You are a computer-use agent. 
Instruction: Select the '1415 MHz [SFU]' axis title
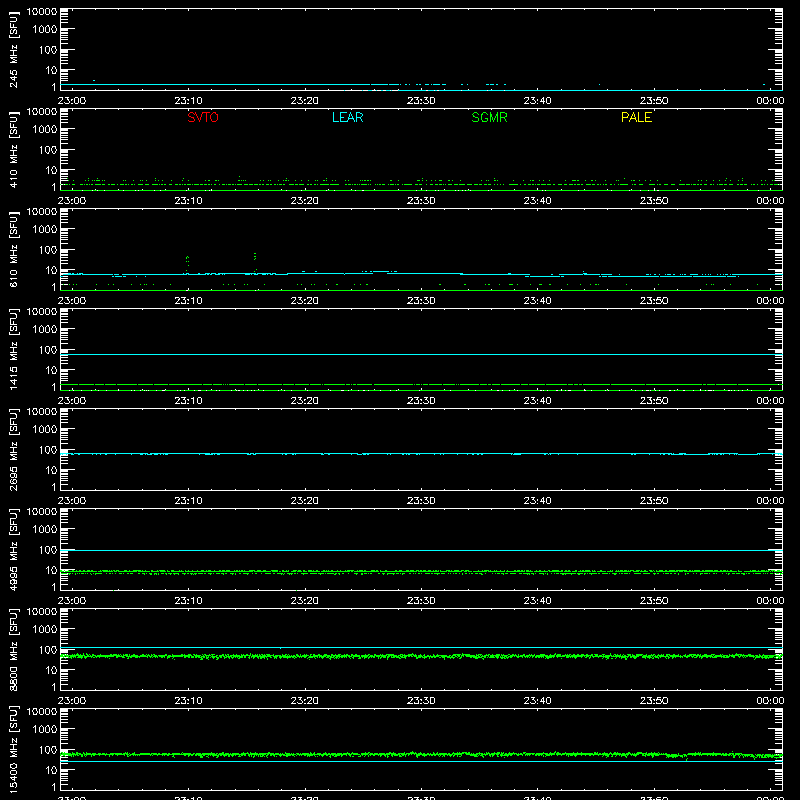point(13,349)
